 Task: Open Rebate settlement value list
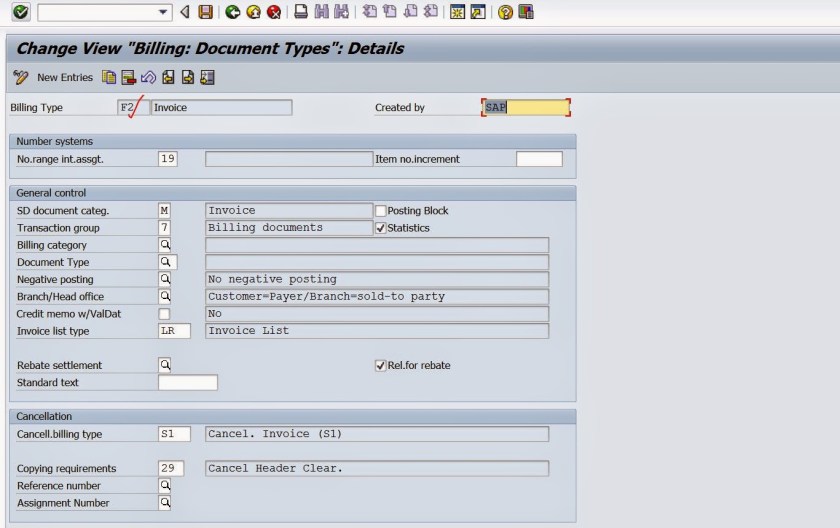click(165, 366)
